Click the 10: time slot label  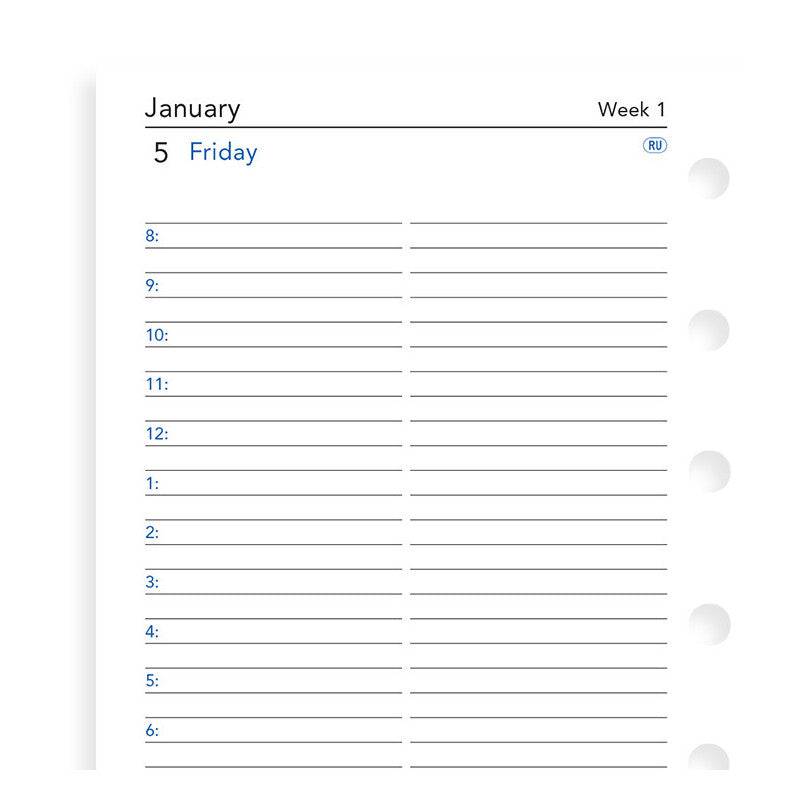tap(157, 336)
